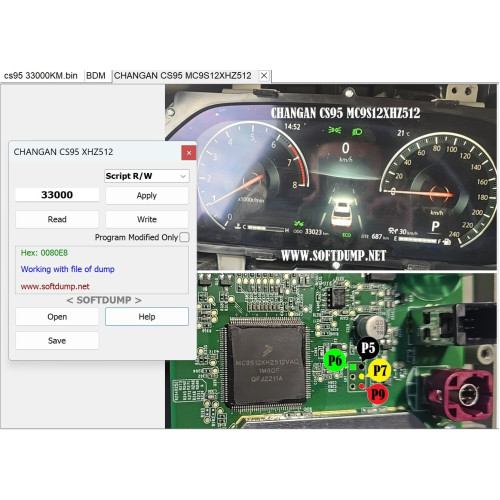Click the Read button

[x=57, y=219]
